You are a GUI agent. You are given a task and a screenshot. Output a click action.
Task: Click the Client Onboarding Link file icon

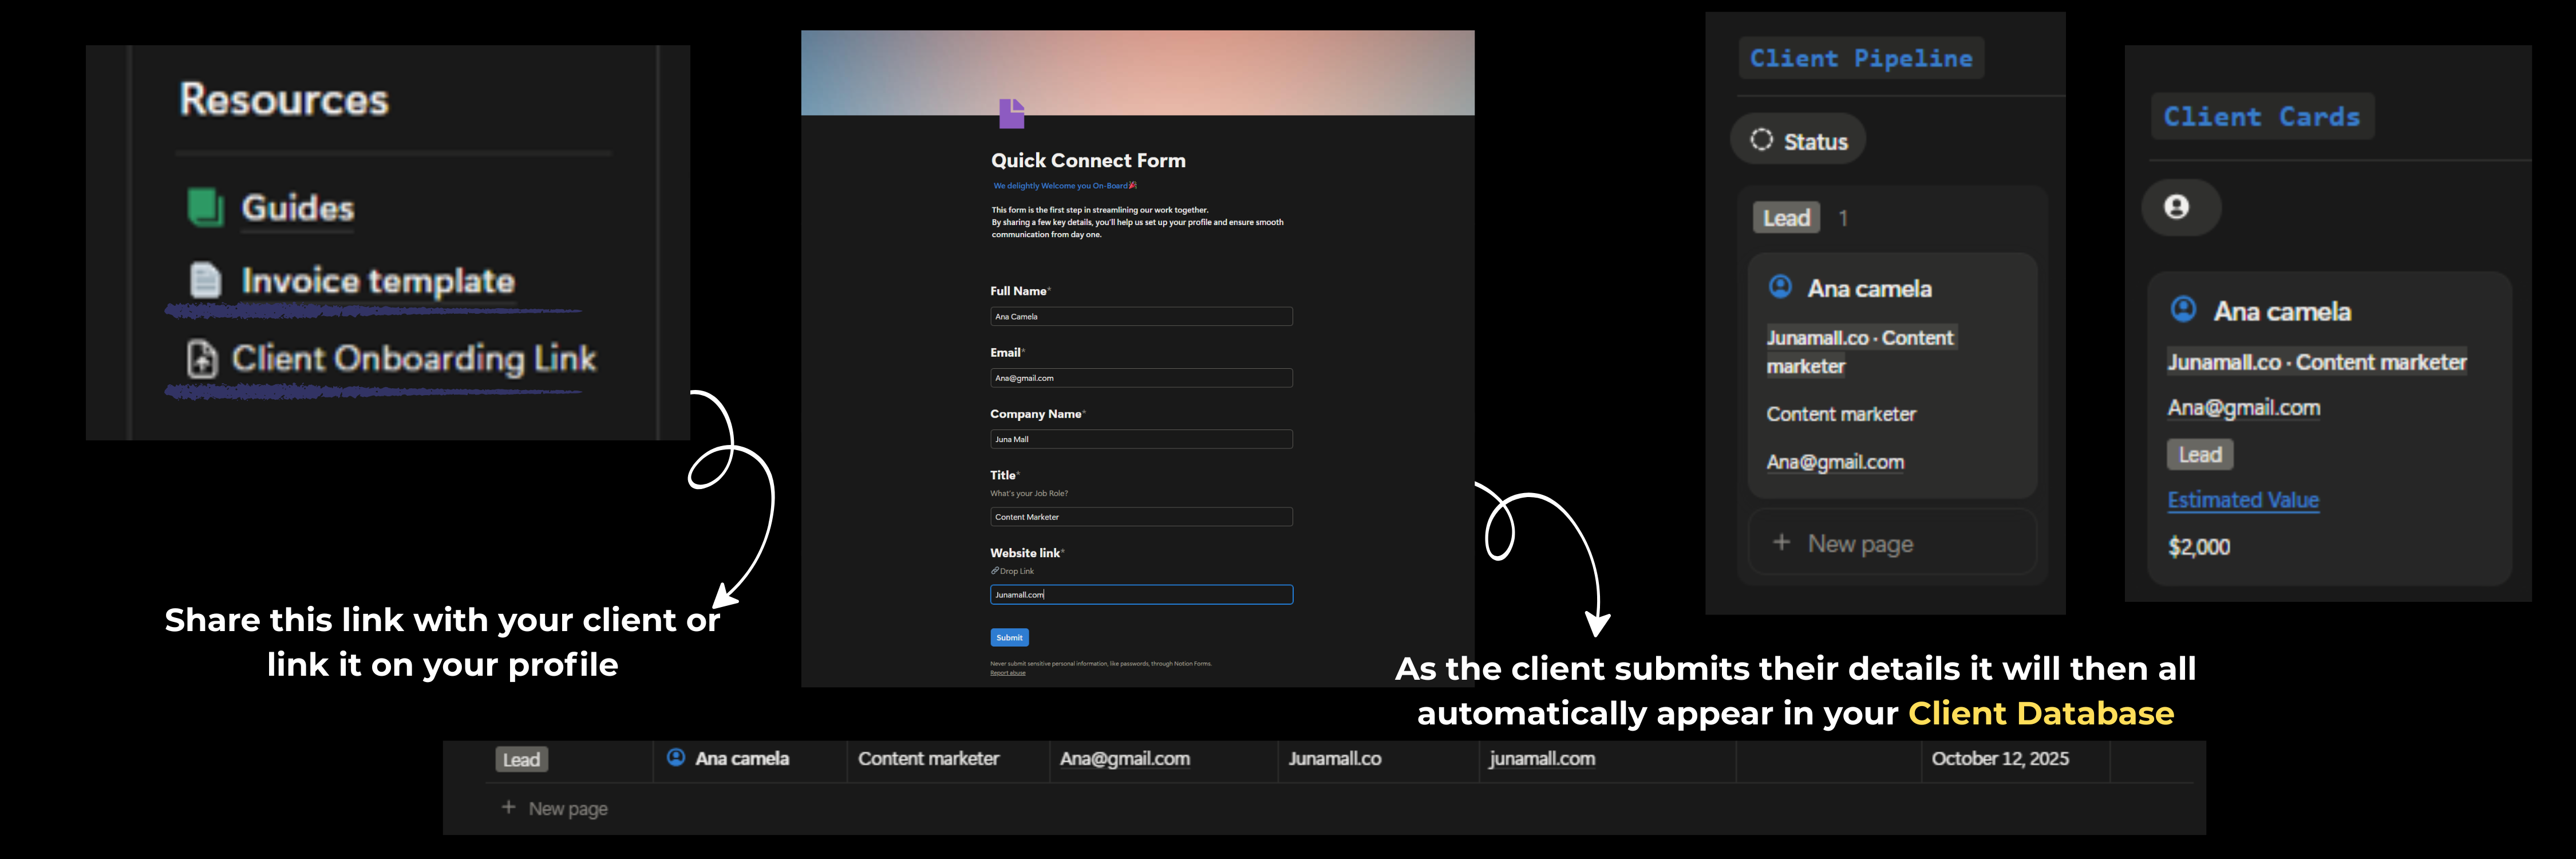click(x=202, y=358)
